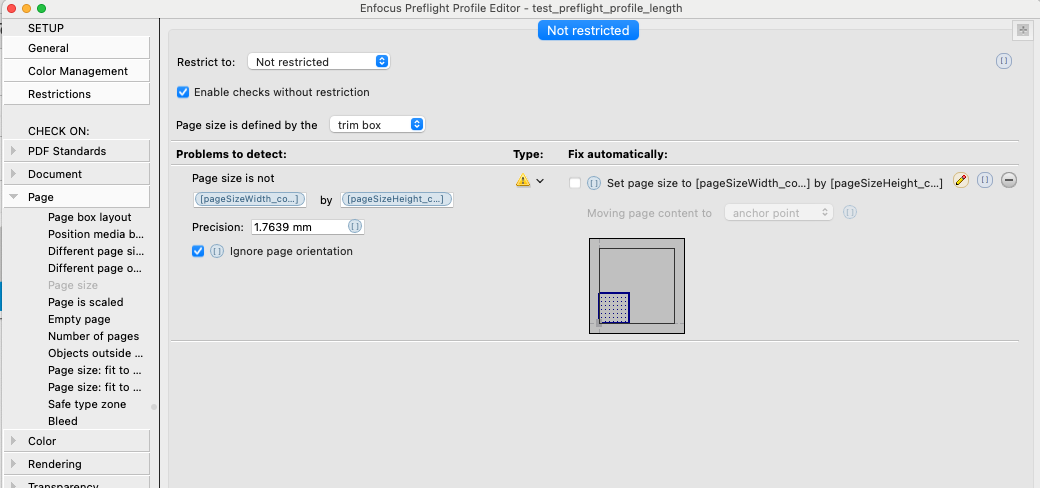Select Position media box check
The image size is (1040, 488).
[x=96, y=234]
